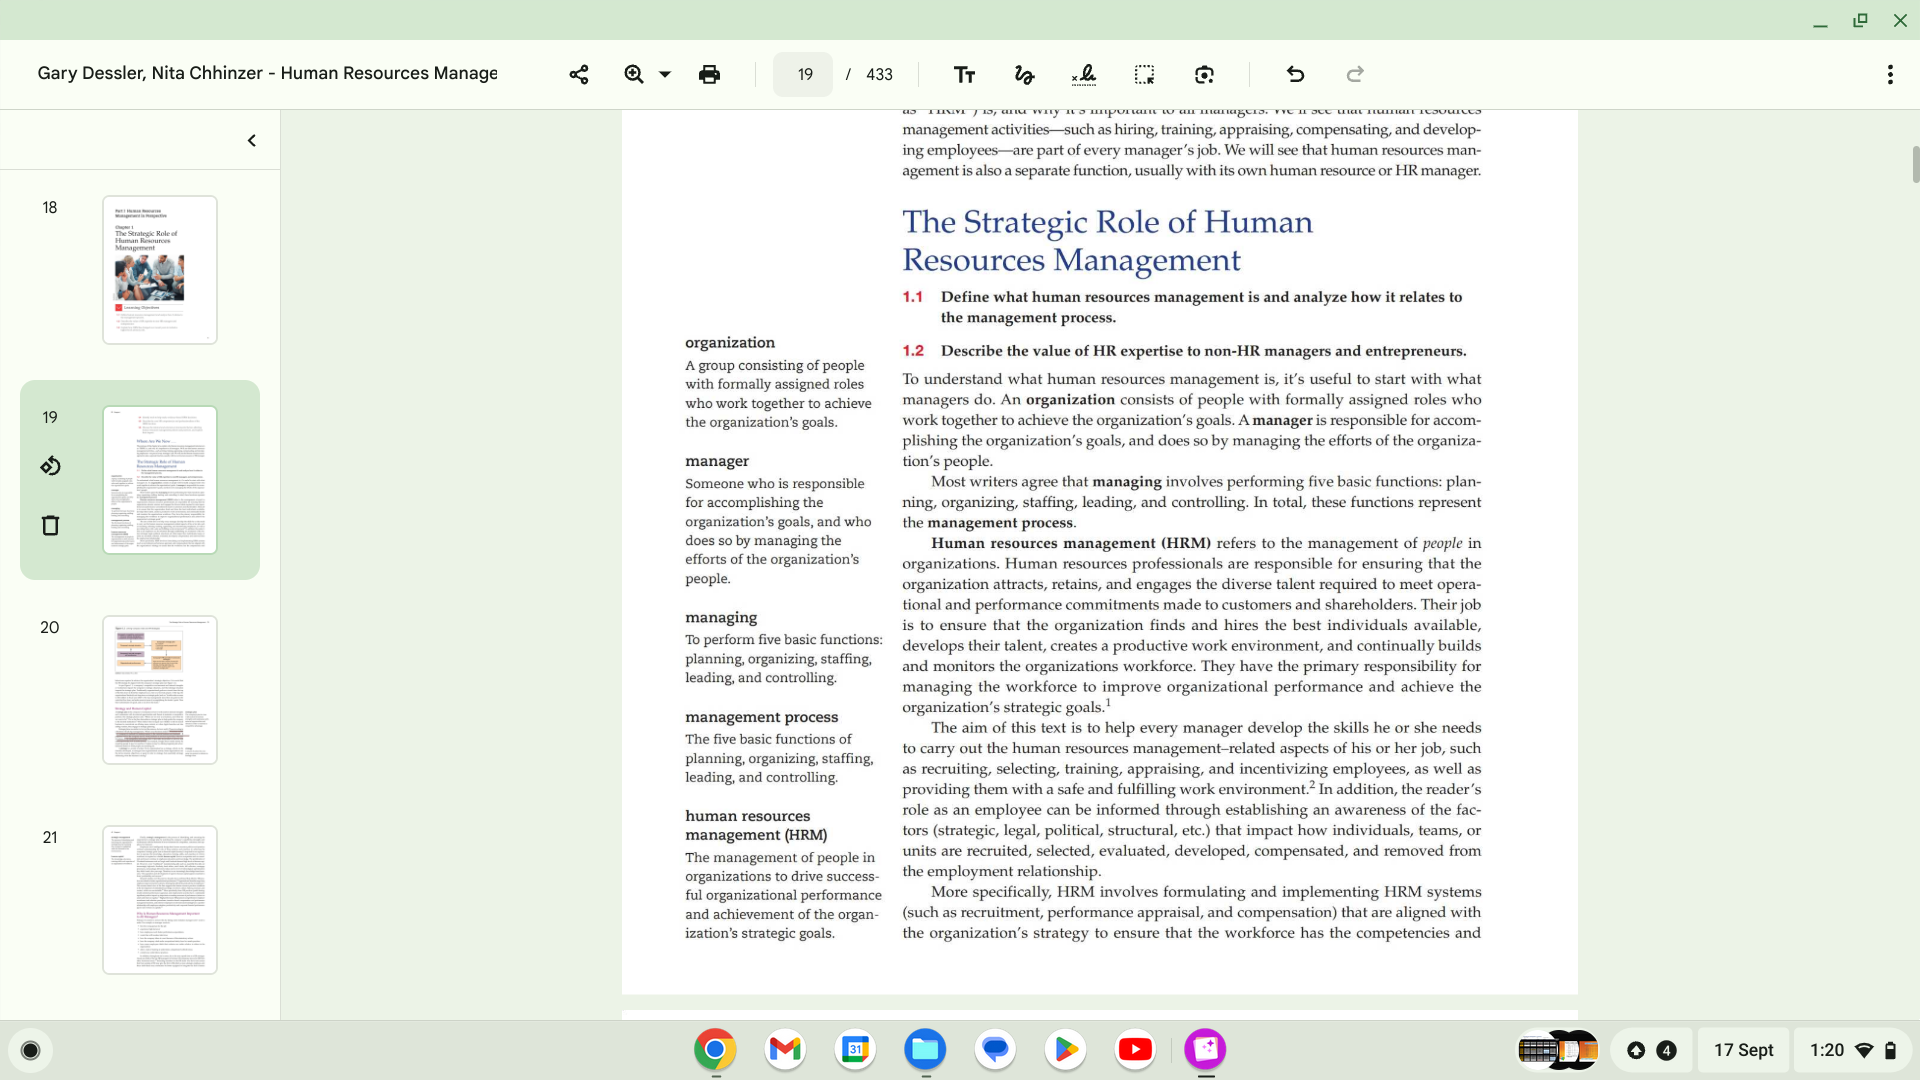This screenshot has height=1080, width=1920.
Task: Open the Messages app from the shelf
Action: (x=995, y=1049)
